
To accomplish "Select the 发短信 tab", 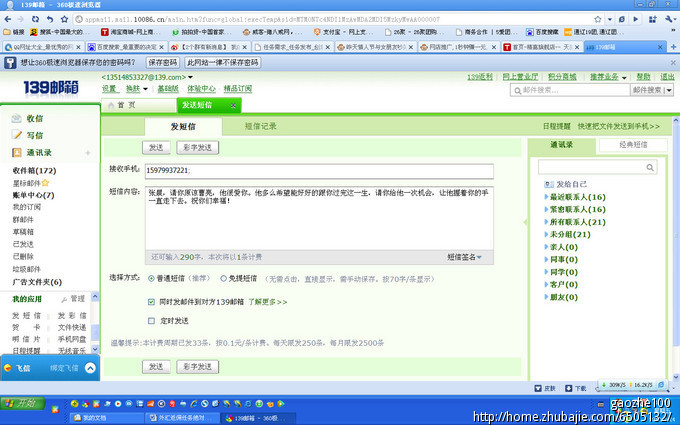I will point(183,127).
